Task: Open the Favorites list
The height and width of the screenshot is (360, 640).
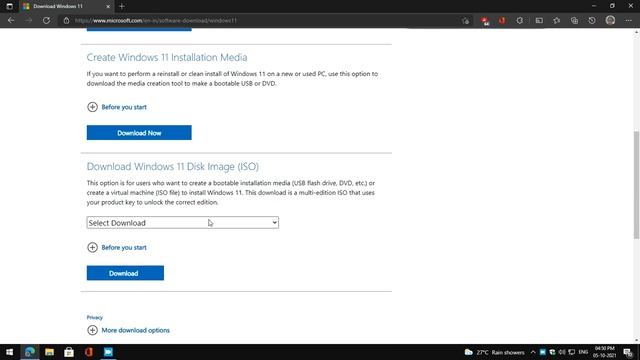Action: point(557,20)
